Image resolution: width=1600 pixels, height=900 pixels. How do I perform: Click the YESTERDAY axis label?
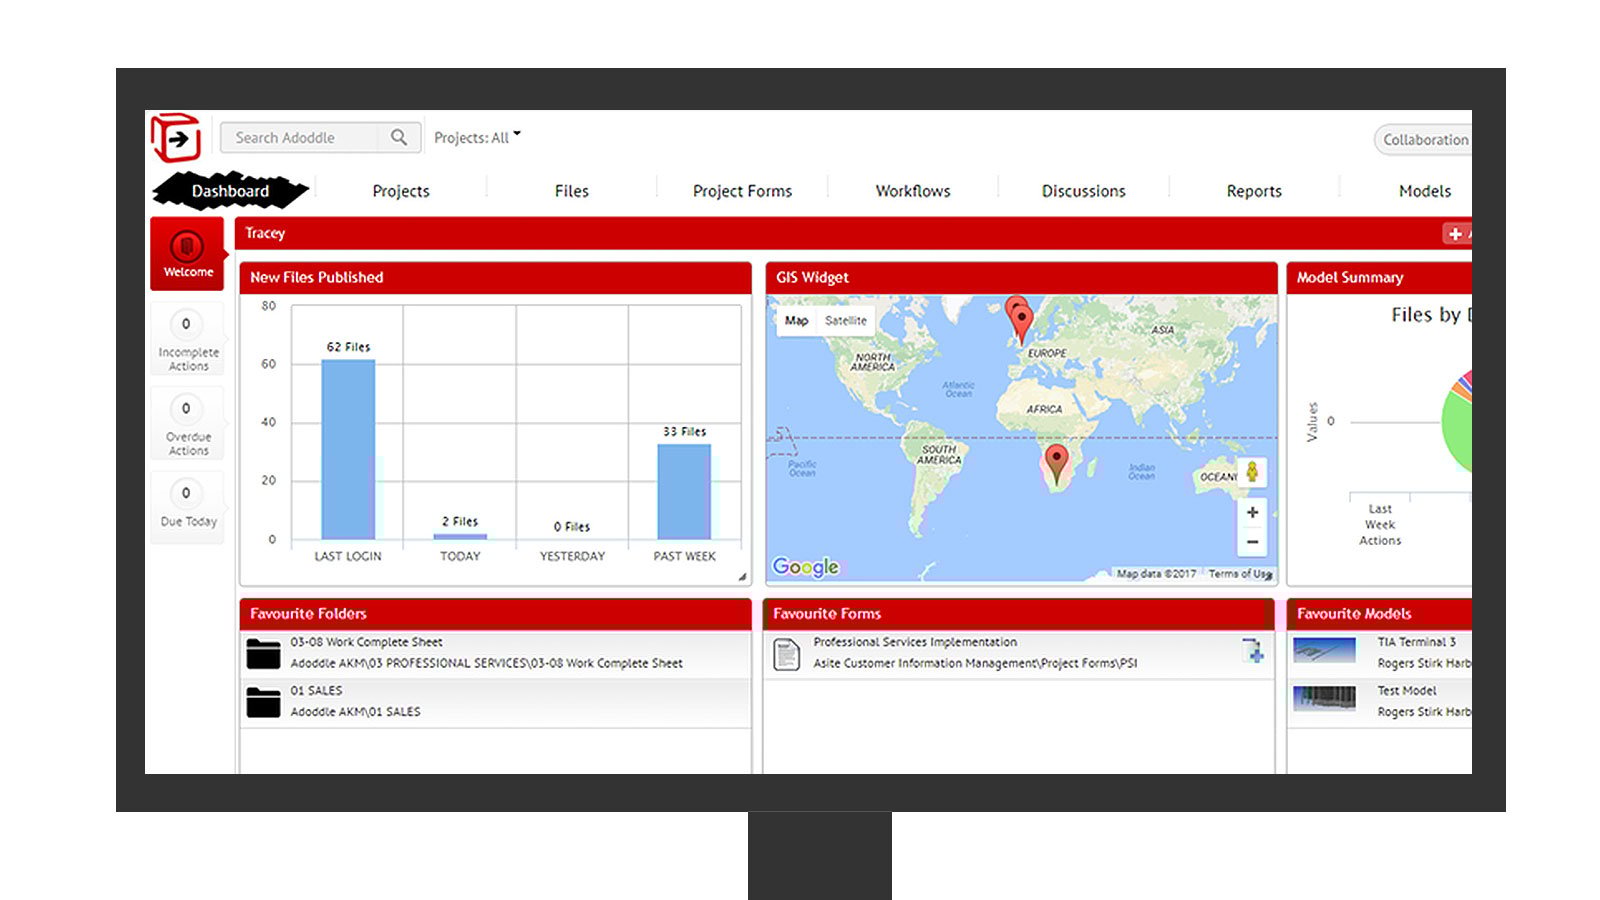(572, 556)
